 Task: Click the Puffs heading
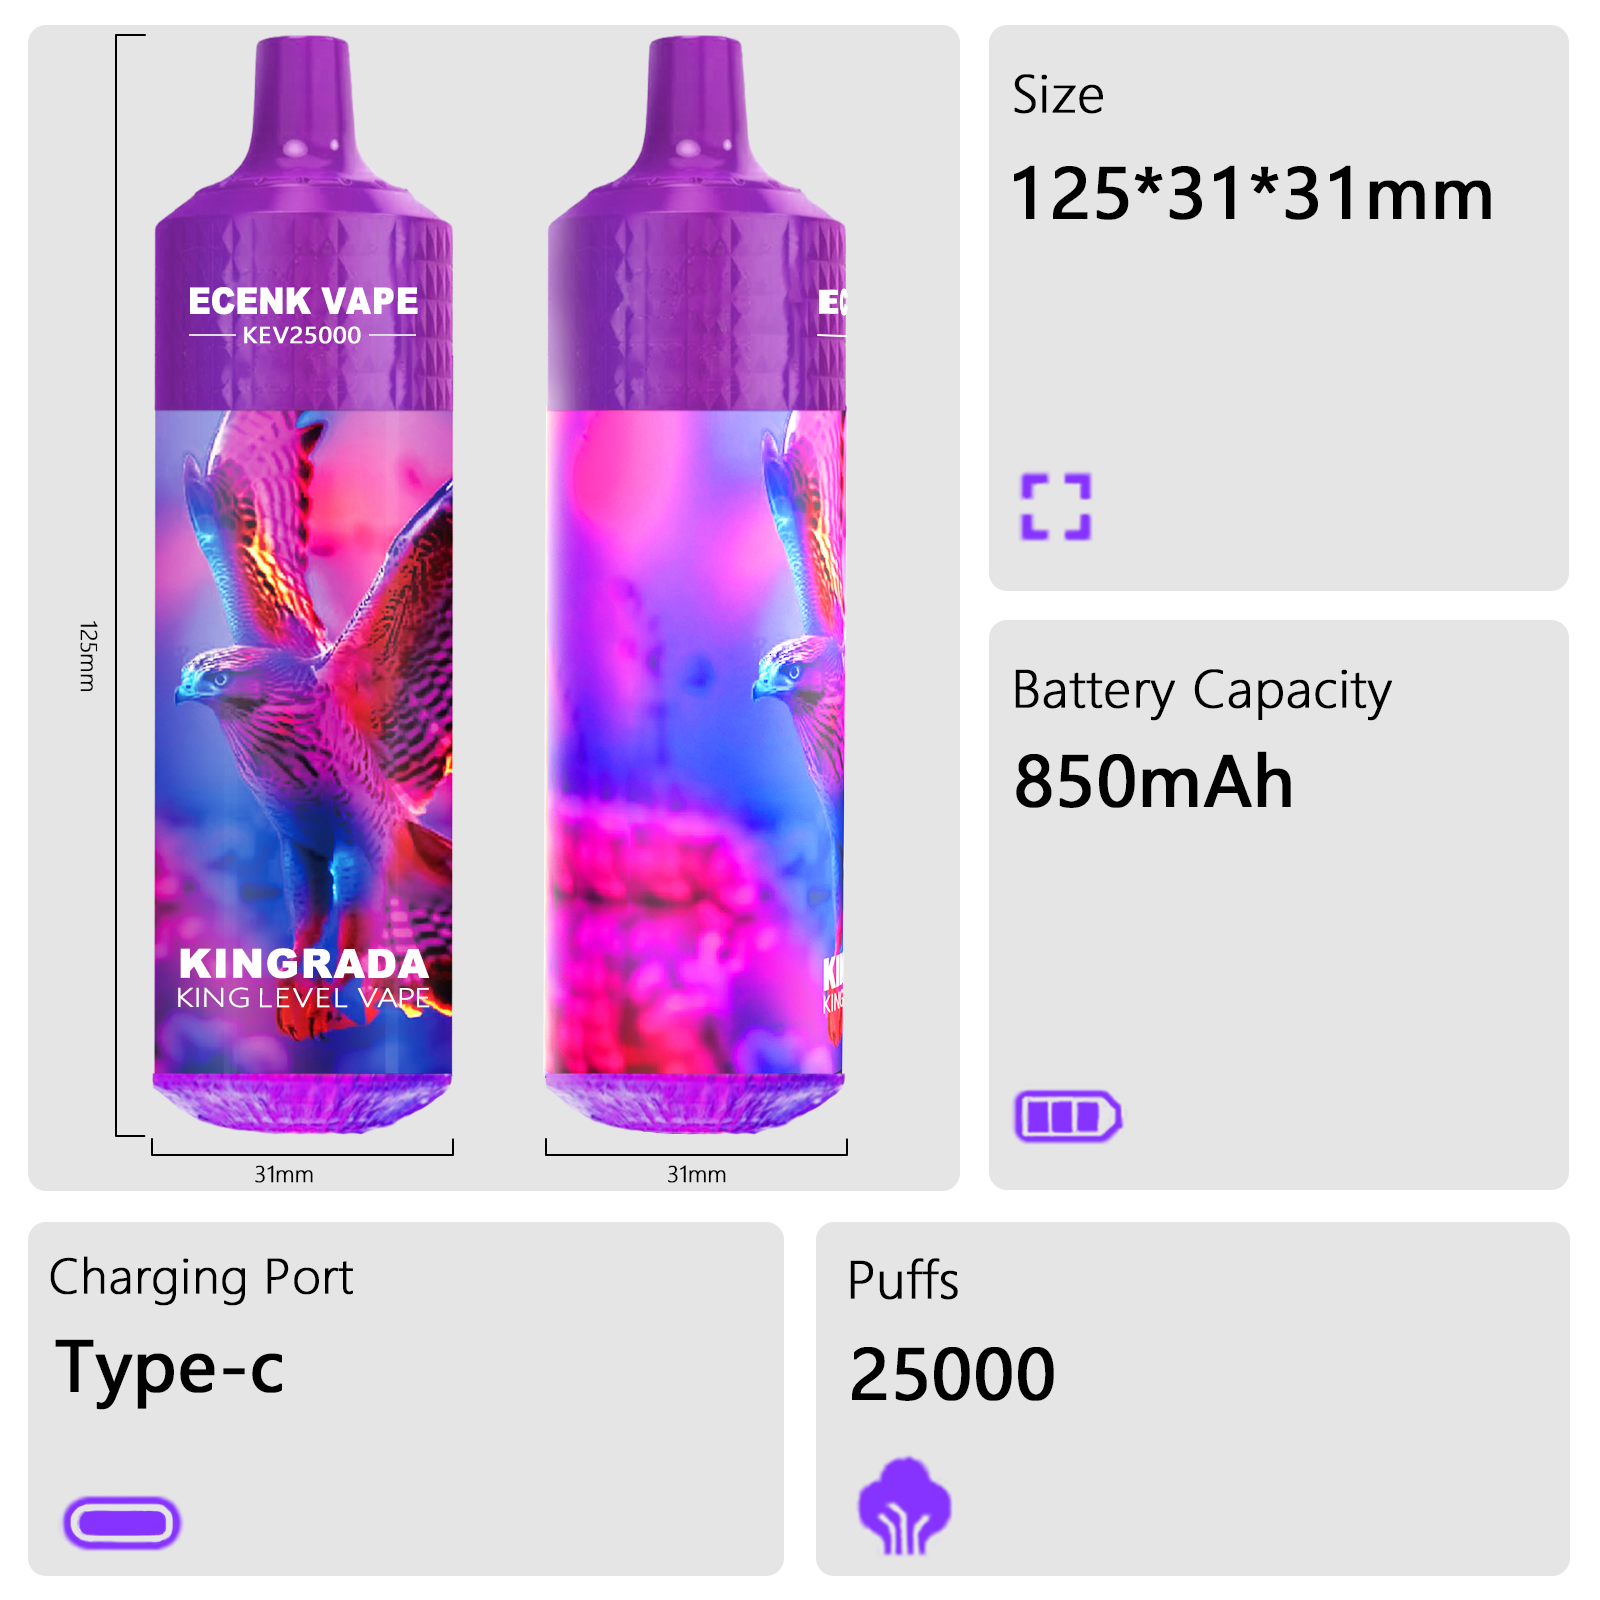903,1281
